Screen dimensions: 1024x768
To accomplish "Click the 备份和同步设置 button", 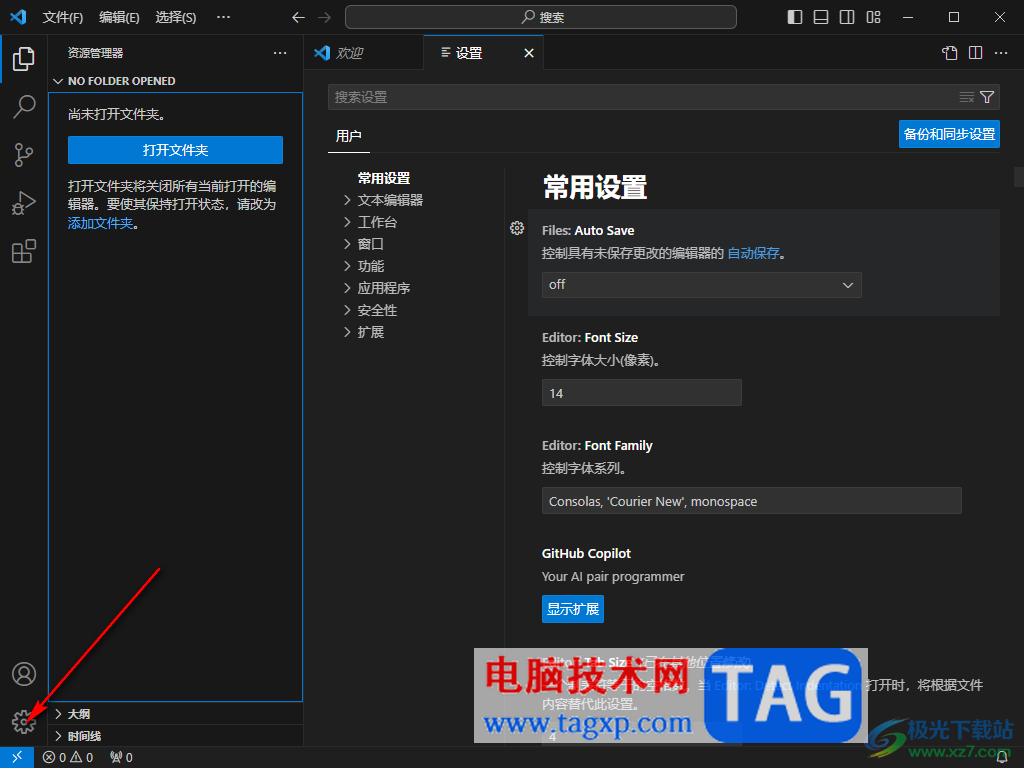I will tap(949, 134).
